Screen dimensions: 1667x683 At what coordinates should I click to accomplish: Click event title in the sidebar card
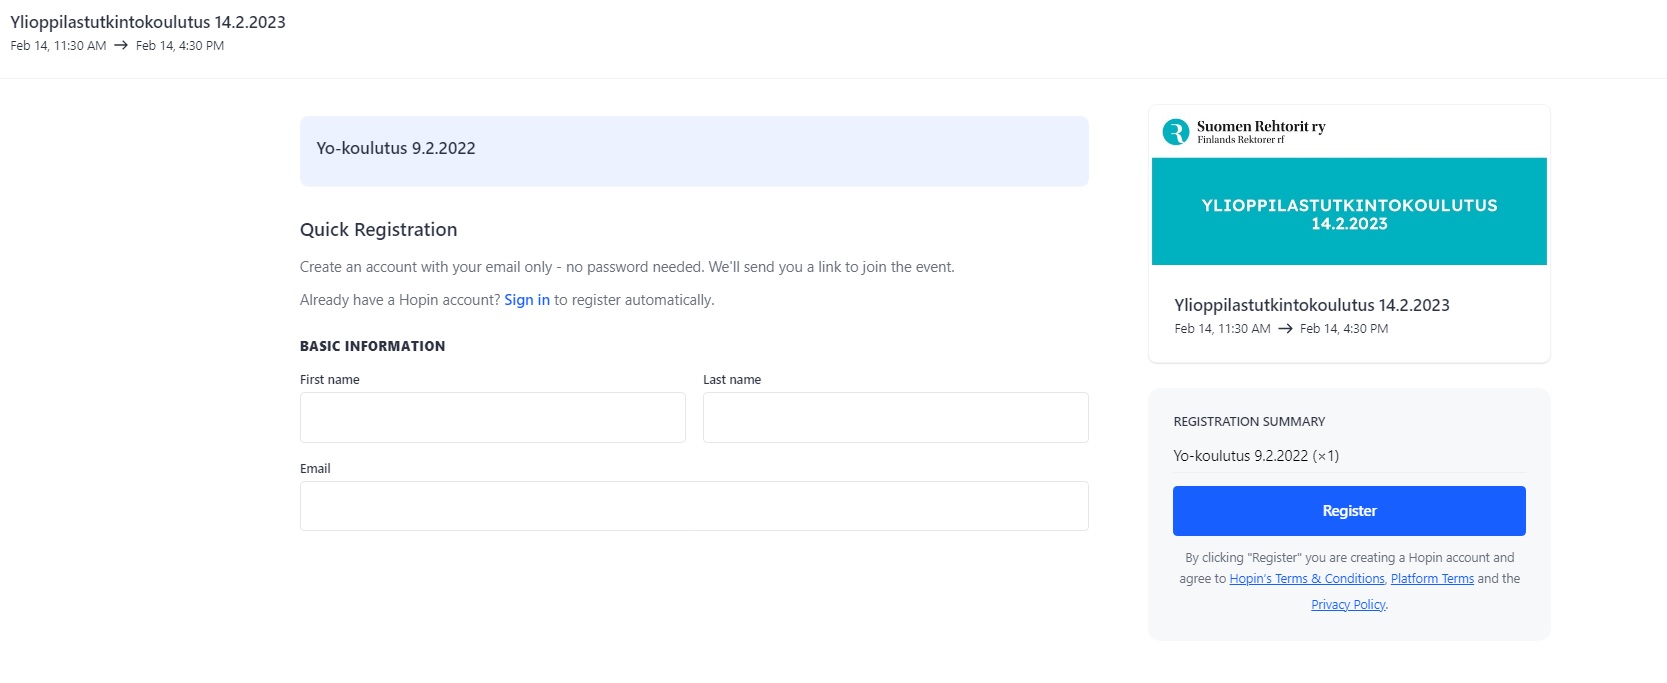point(1312,305)
